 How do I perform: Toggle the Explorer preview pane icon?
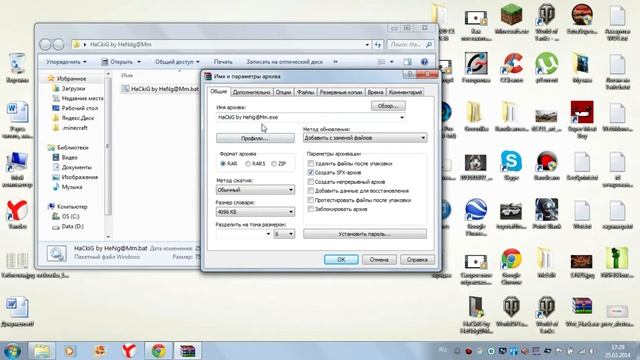pos(407,62)
